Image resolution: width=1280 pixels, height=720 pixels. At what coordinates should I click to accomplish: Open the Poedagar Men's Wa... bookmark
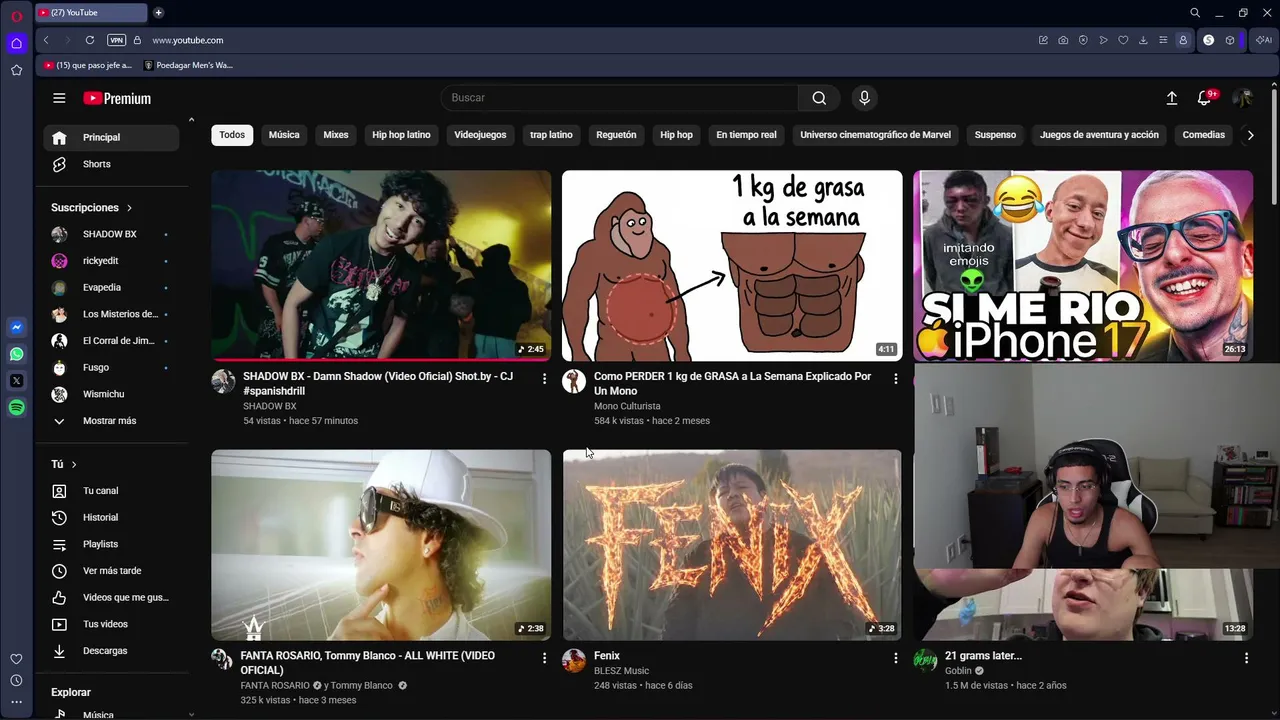(x=189, y=65)
